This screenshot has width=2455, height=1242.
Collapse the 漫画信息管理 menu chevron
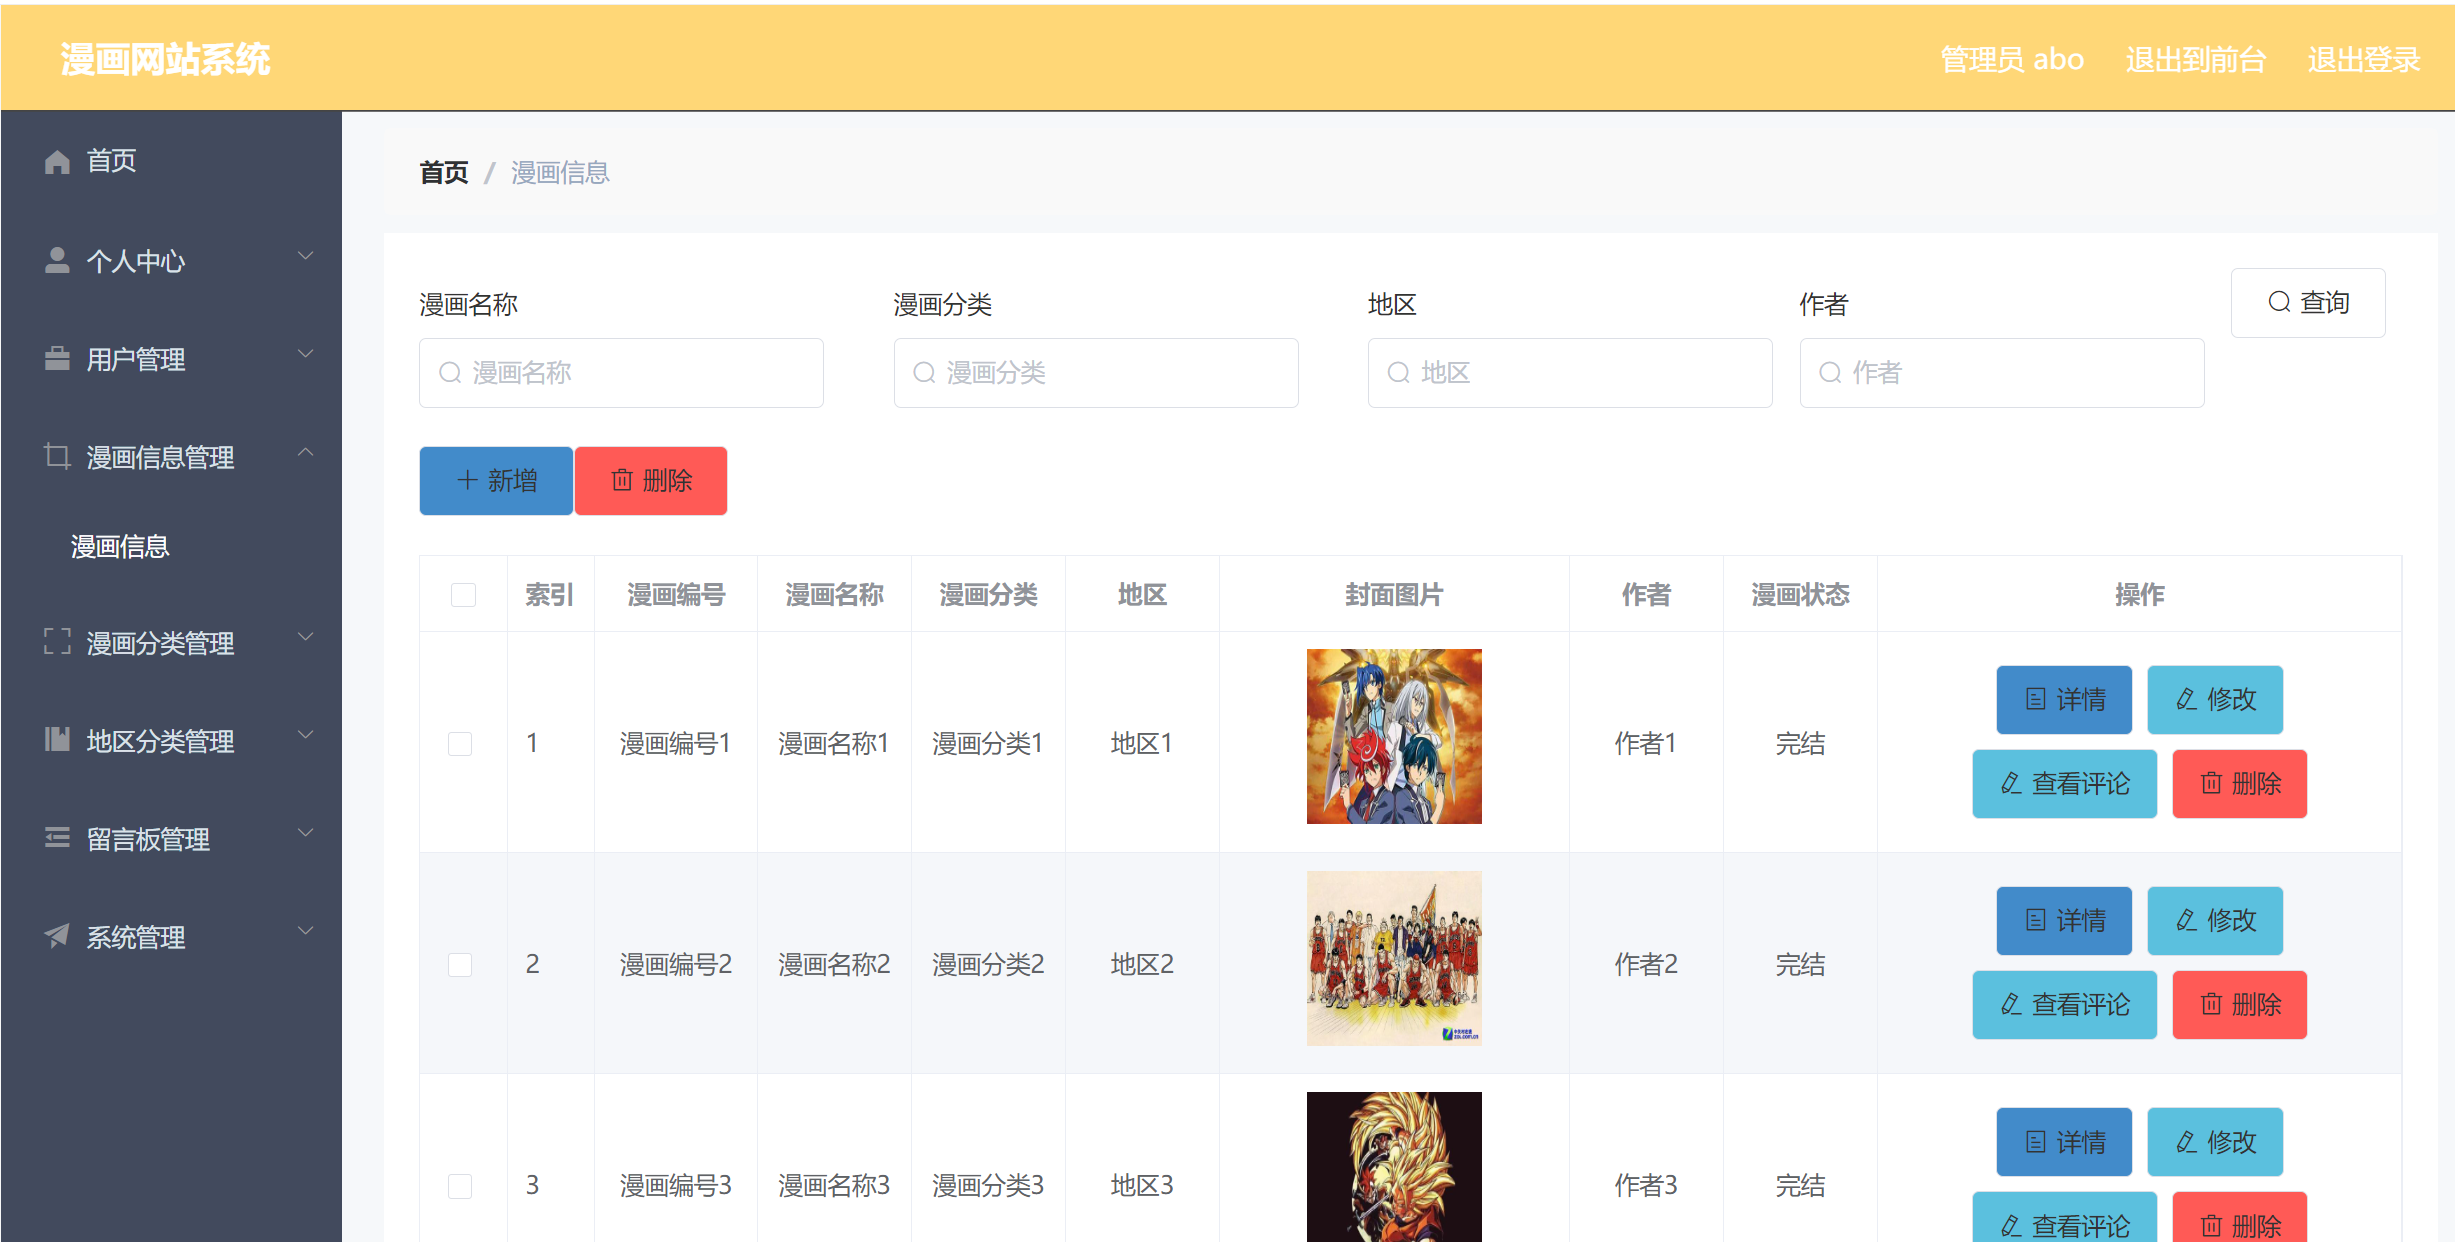(306, 452)
